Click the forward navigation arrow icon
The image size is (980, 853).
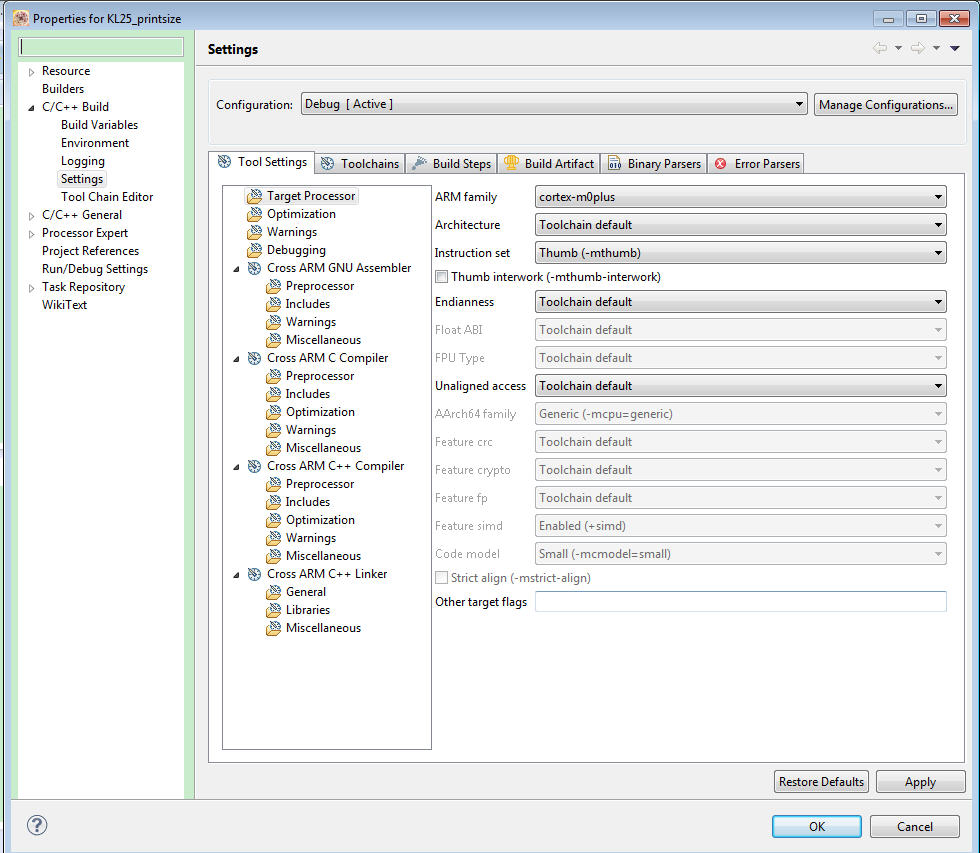[918, 47]
